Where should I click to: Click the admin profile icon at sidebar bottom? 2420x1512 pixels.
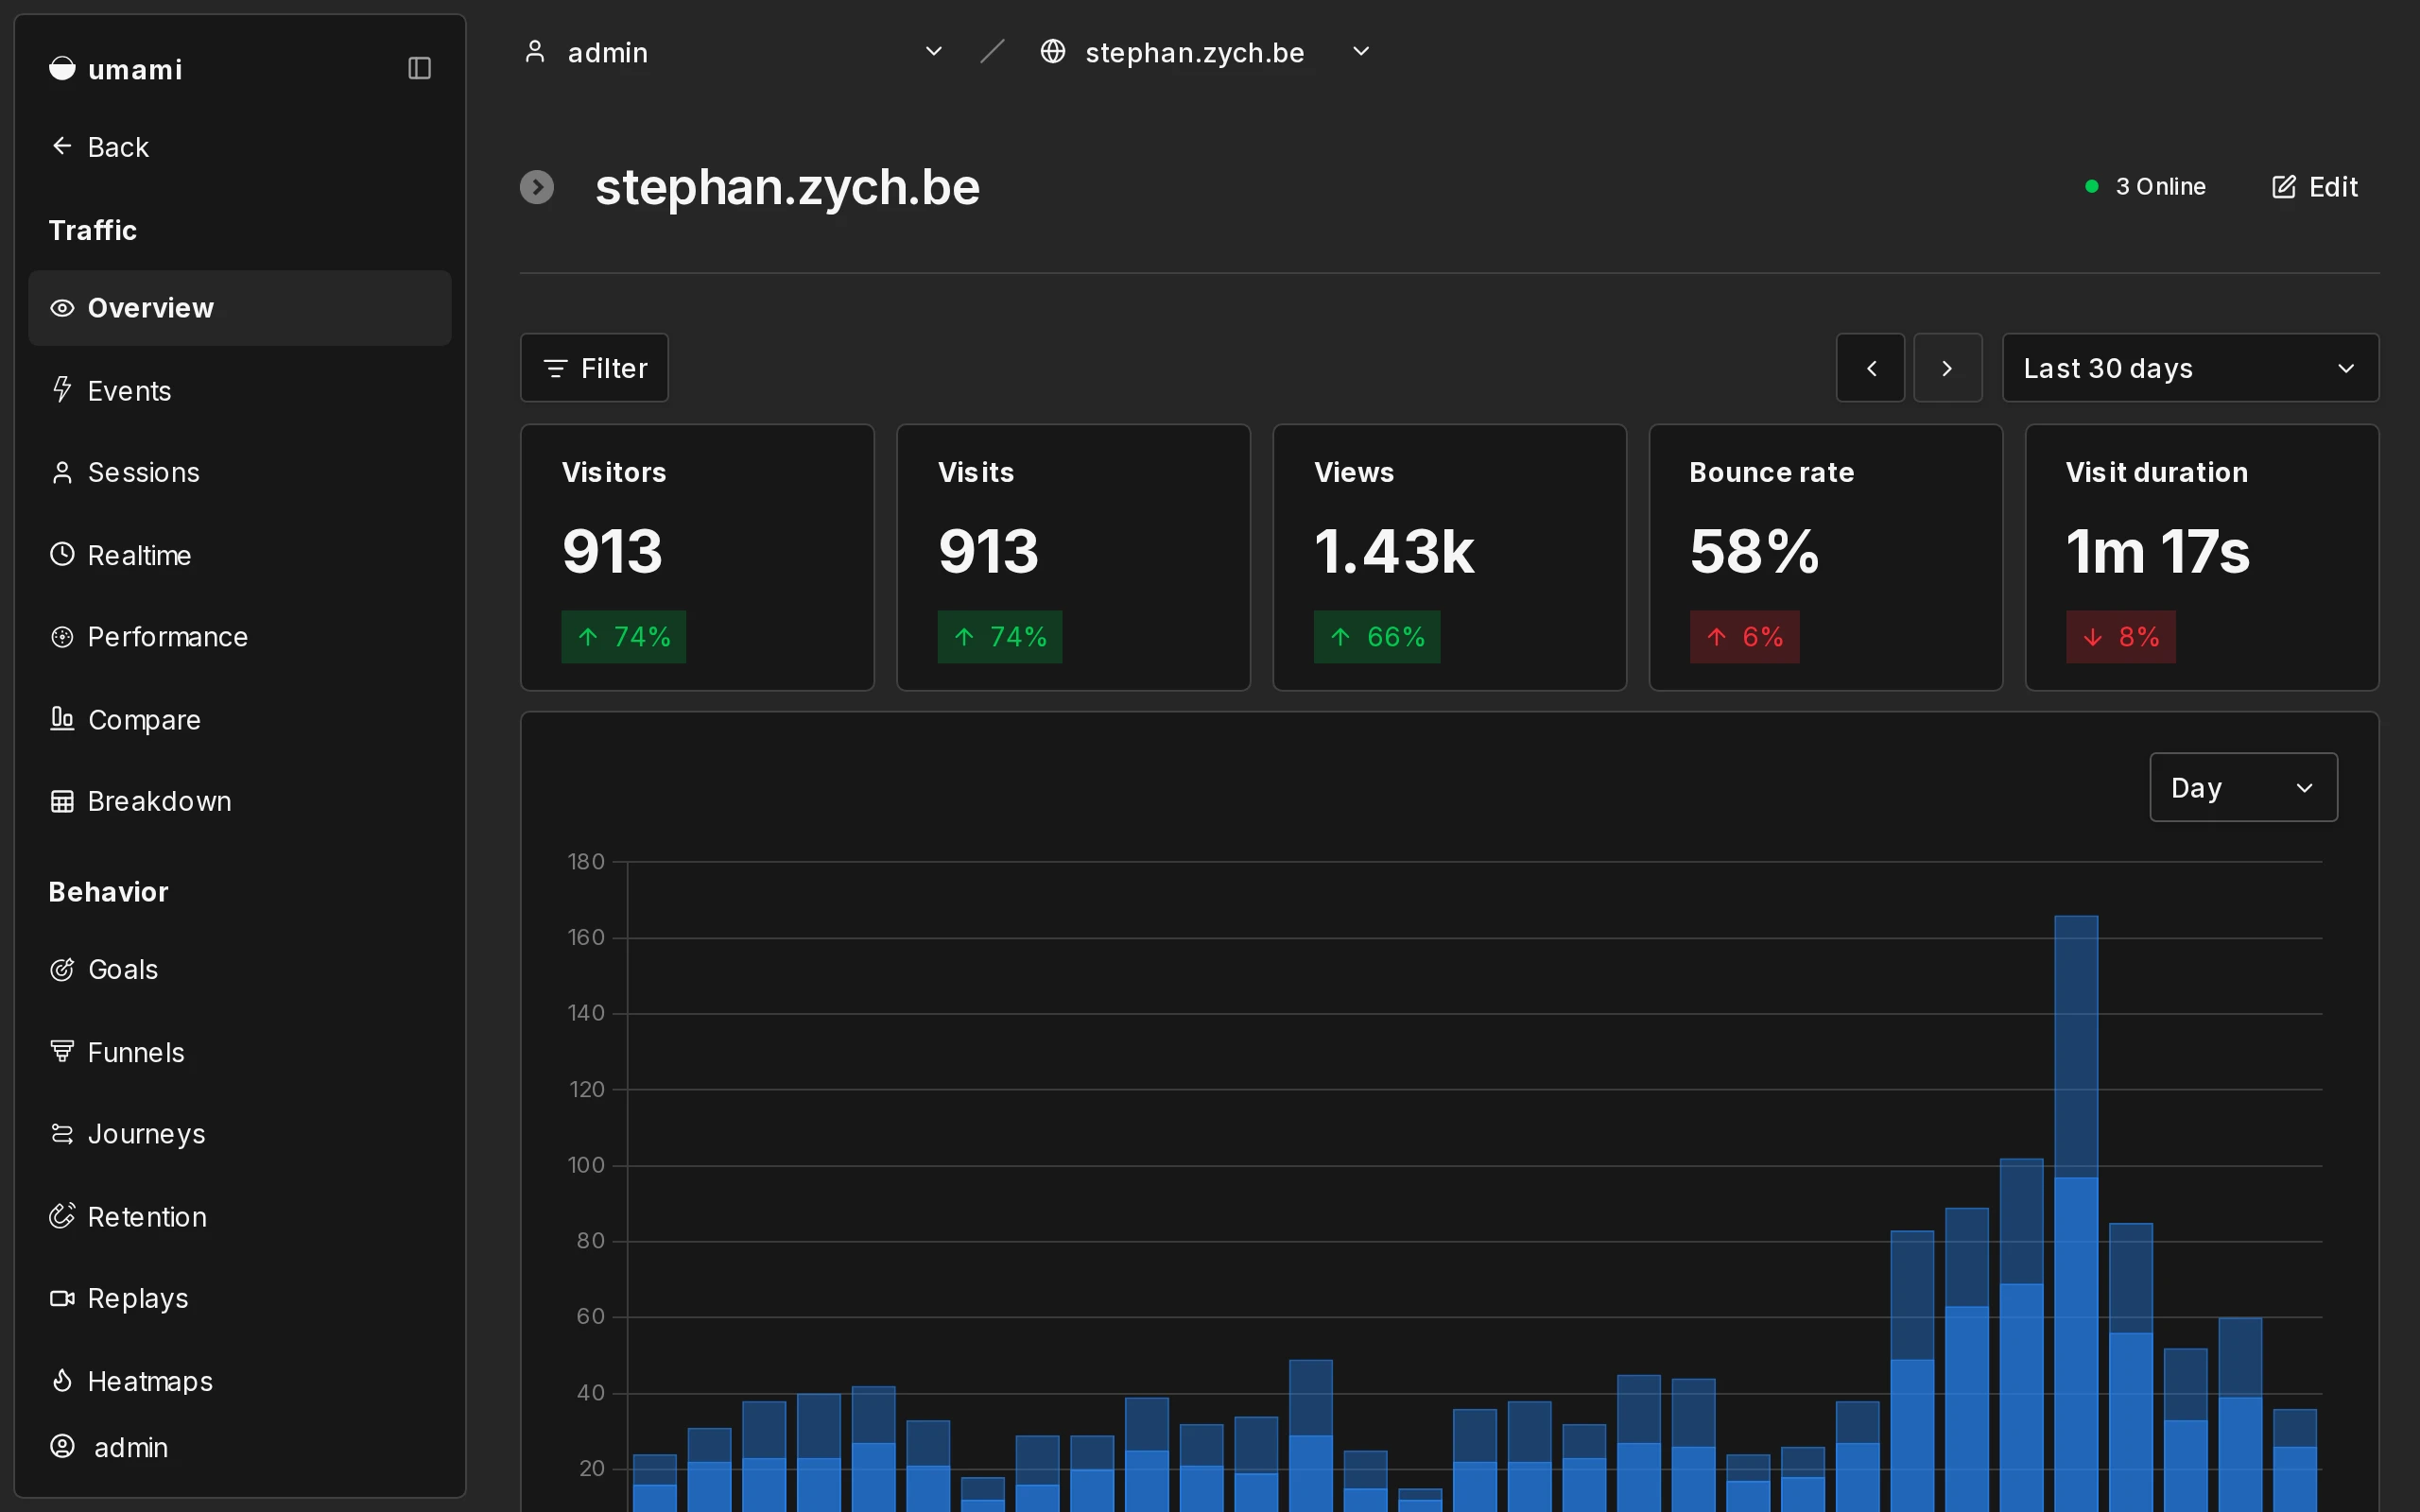tap(62, 1447)
